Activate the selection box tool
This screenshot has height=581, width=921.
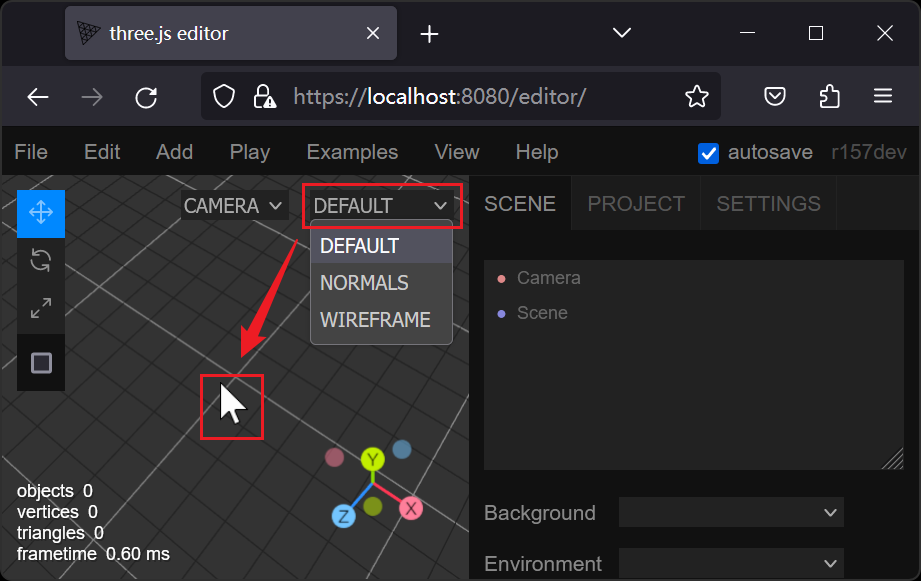pos(40,363)
